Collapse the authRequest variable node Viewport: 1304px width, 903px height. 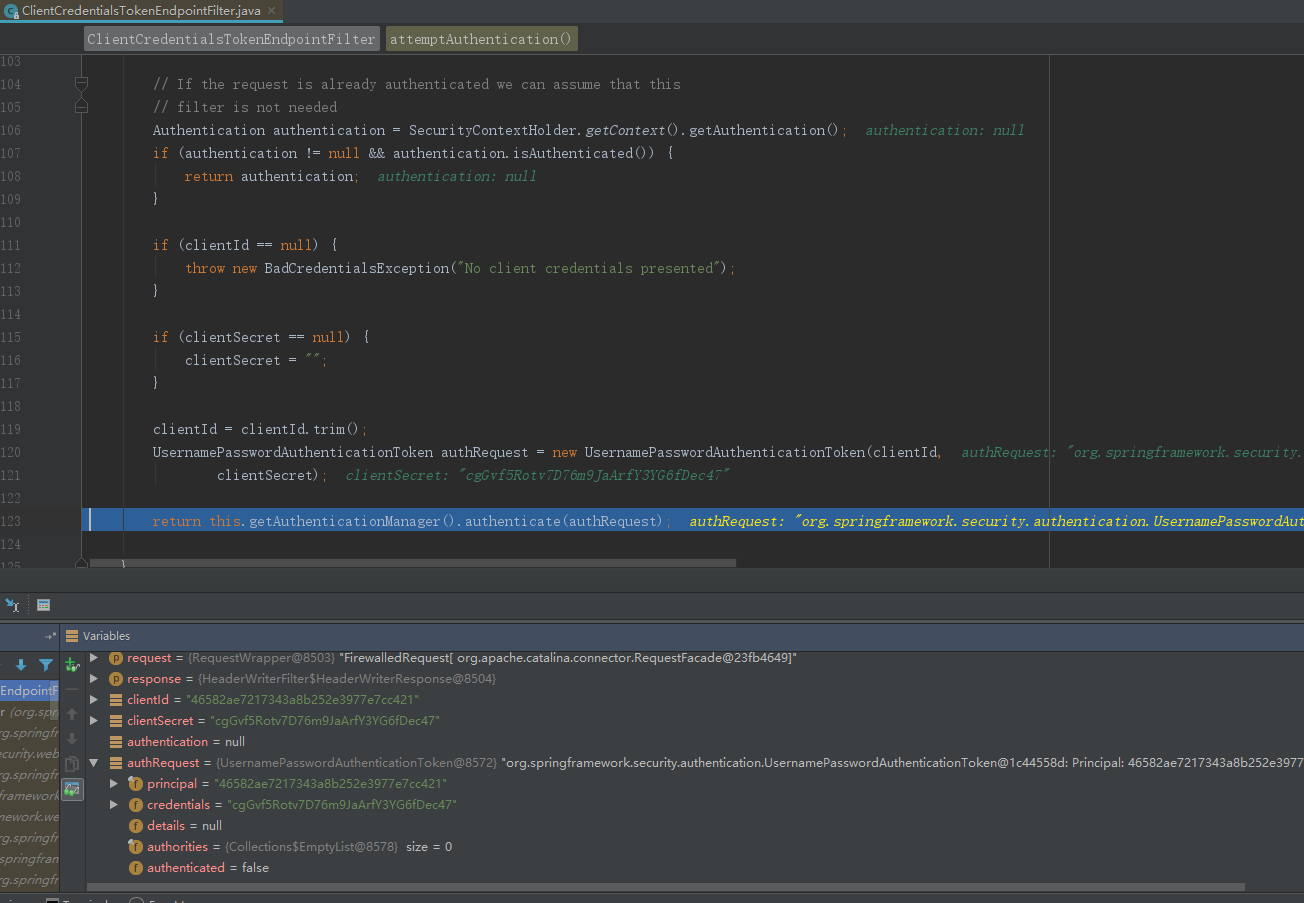coord(94,762)
